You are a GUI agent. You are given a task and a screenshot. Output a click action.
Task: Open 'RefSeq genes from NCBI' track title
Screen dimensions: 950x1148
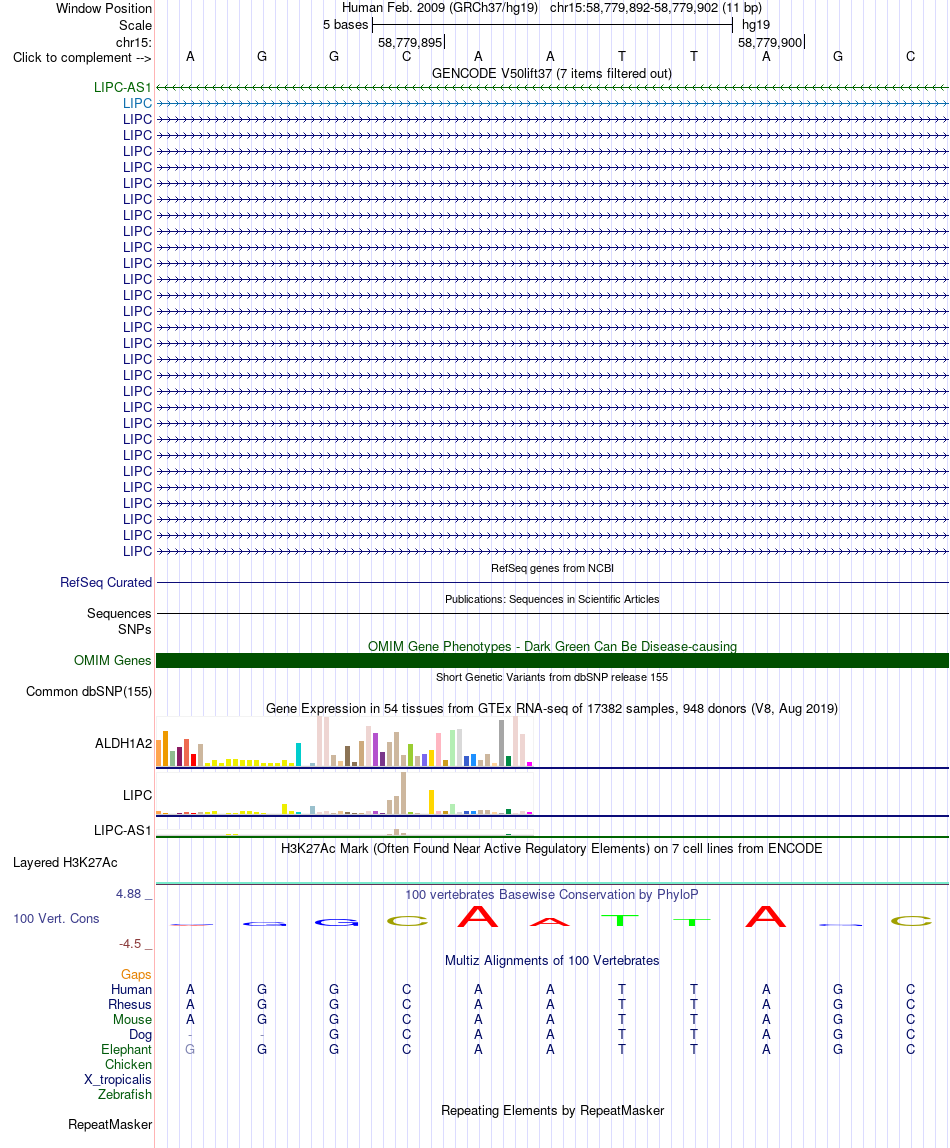[552, 568]
